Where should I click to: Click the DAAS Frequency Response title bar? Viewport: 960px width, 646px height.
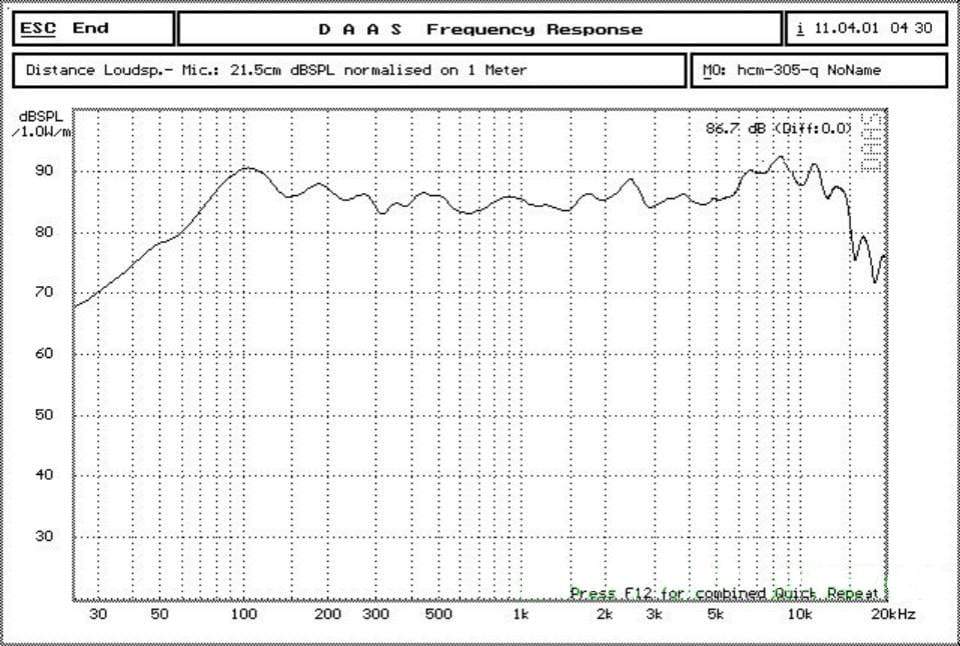[480, 29]
